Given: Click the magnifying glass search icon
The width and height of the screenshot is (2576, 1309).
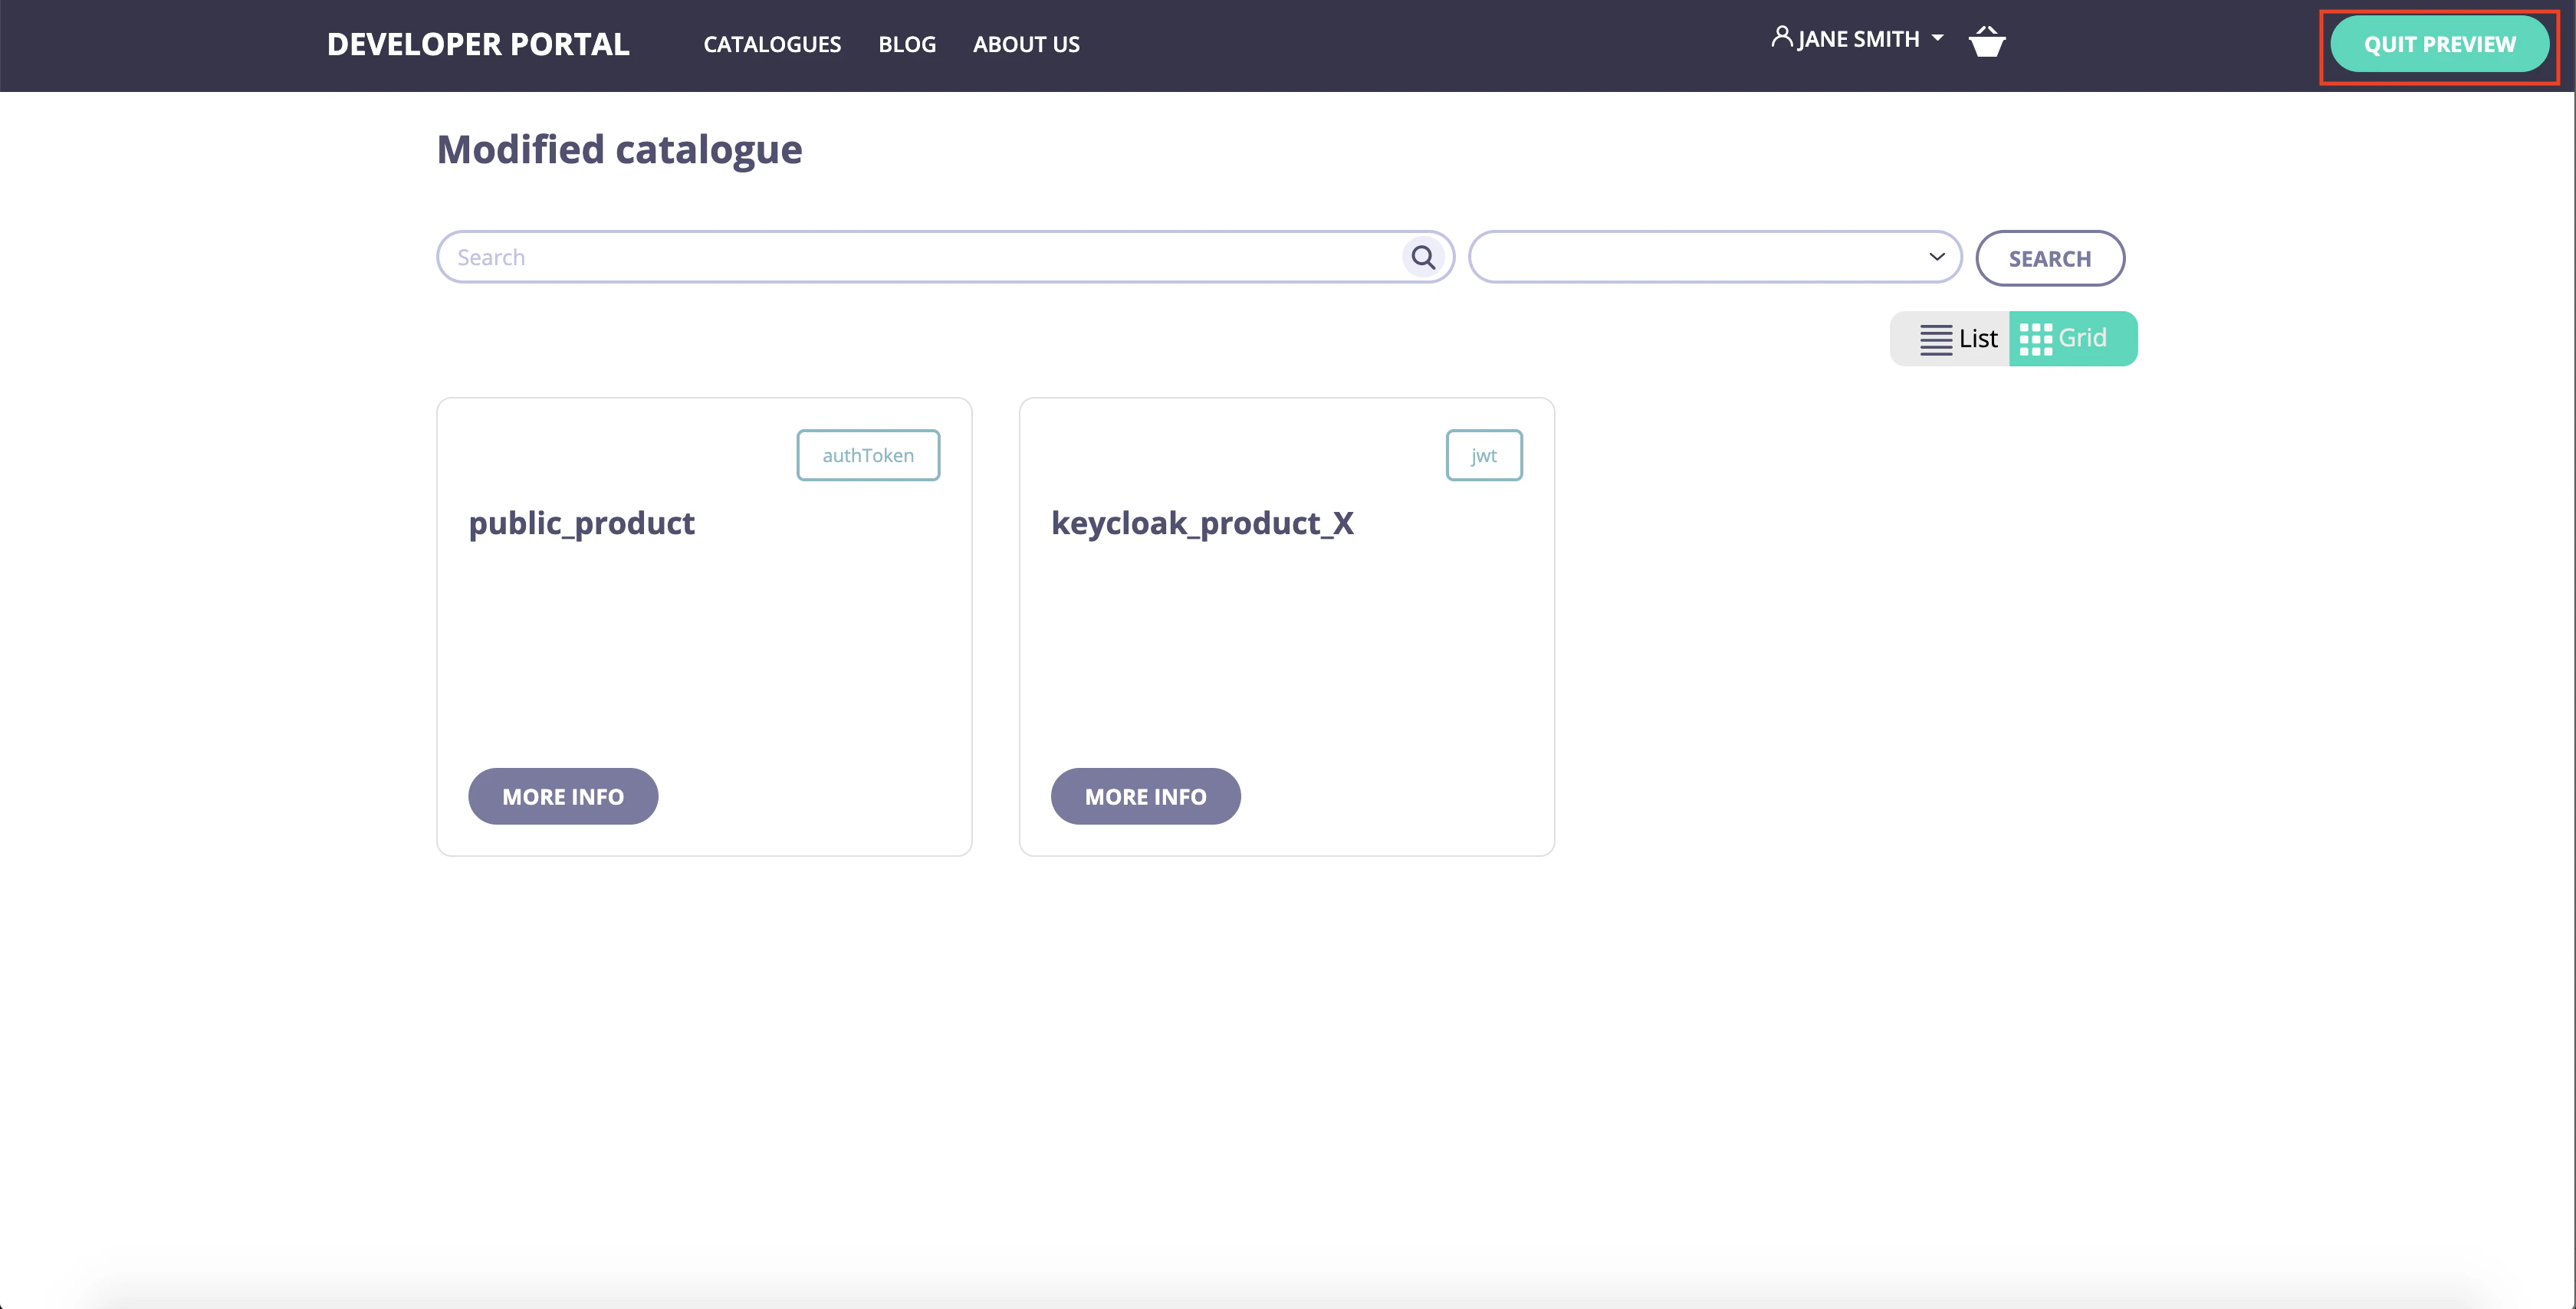Looking at the screenshot, I should [1423, 258].
